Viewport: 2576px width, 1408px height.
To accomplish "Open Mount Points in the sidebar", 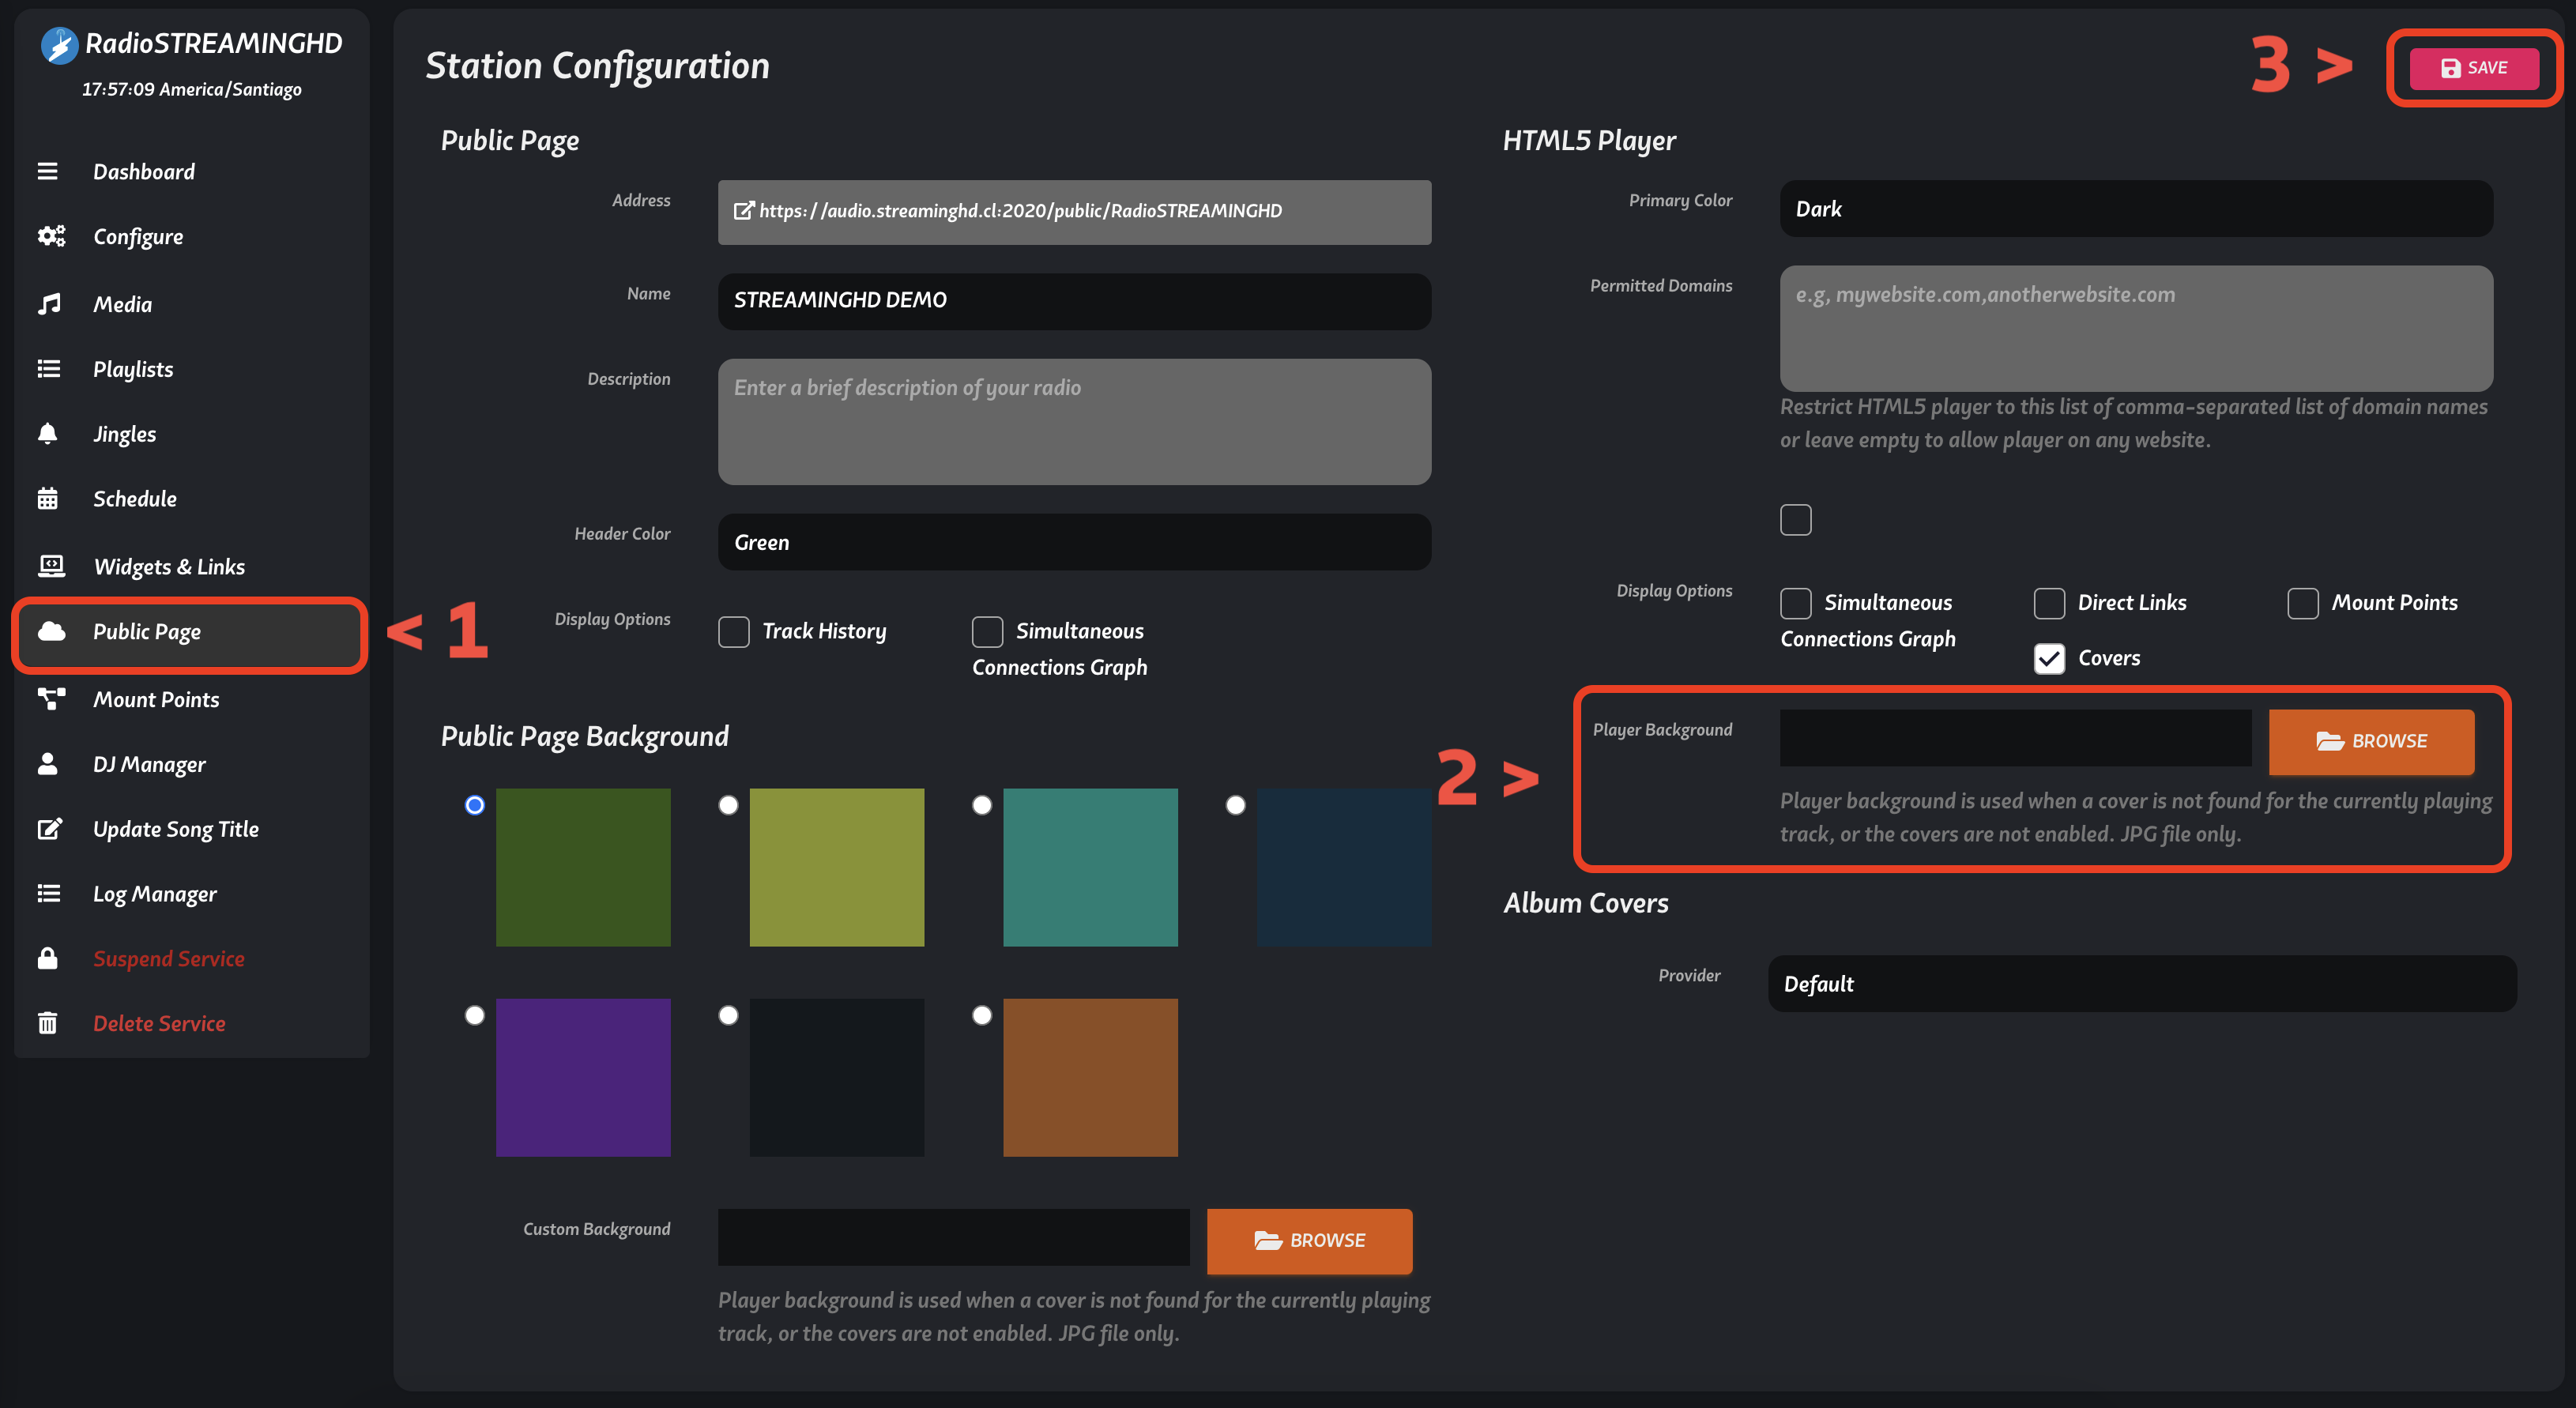I will [x=156, y=700].
